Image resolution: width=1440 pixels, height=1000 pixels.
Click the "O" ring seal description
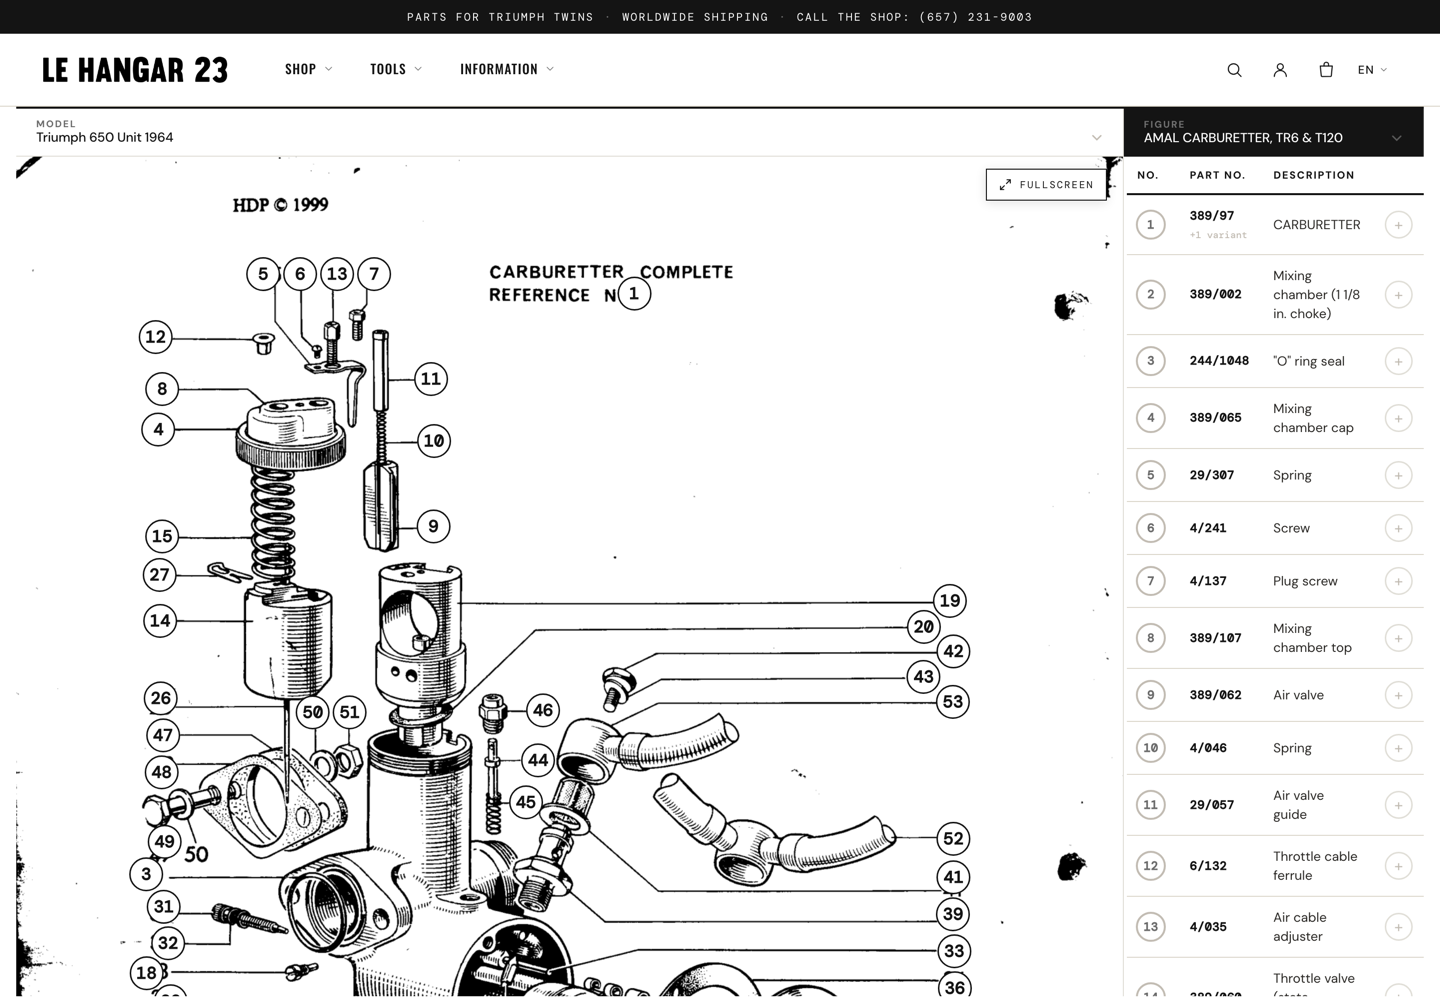pyautogui.click(x=1309, y=361)
